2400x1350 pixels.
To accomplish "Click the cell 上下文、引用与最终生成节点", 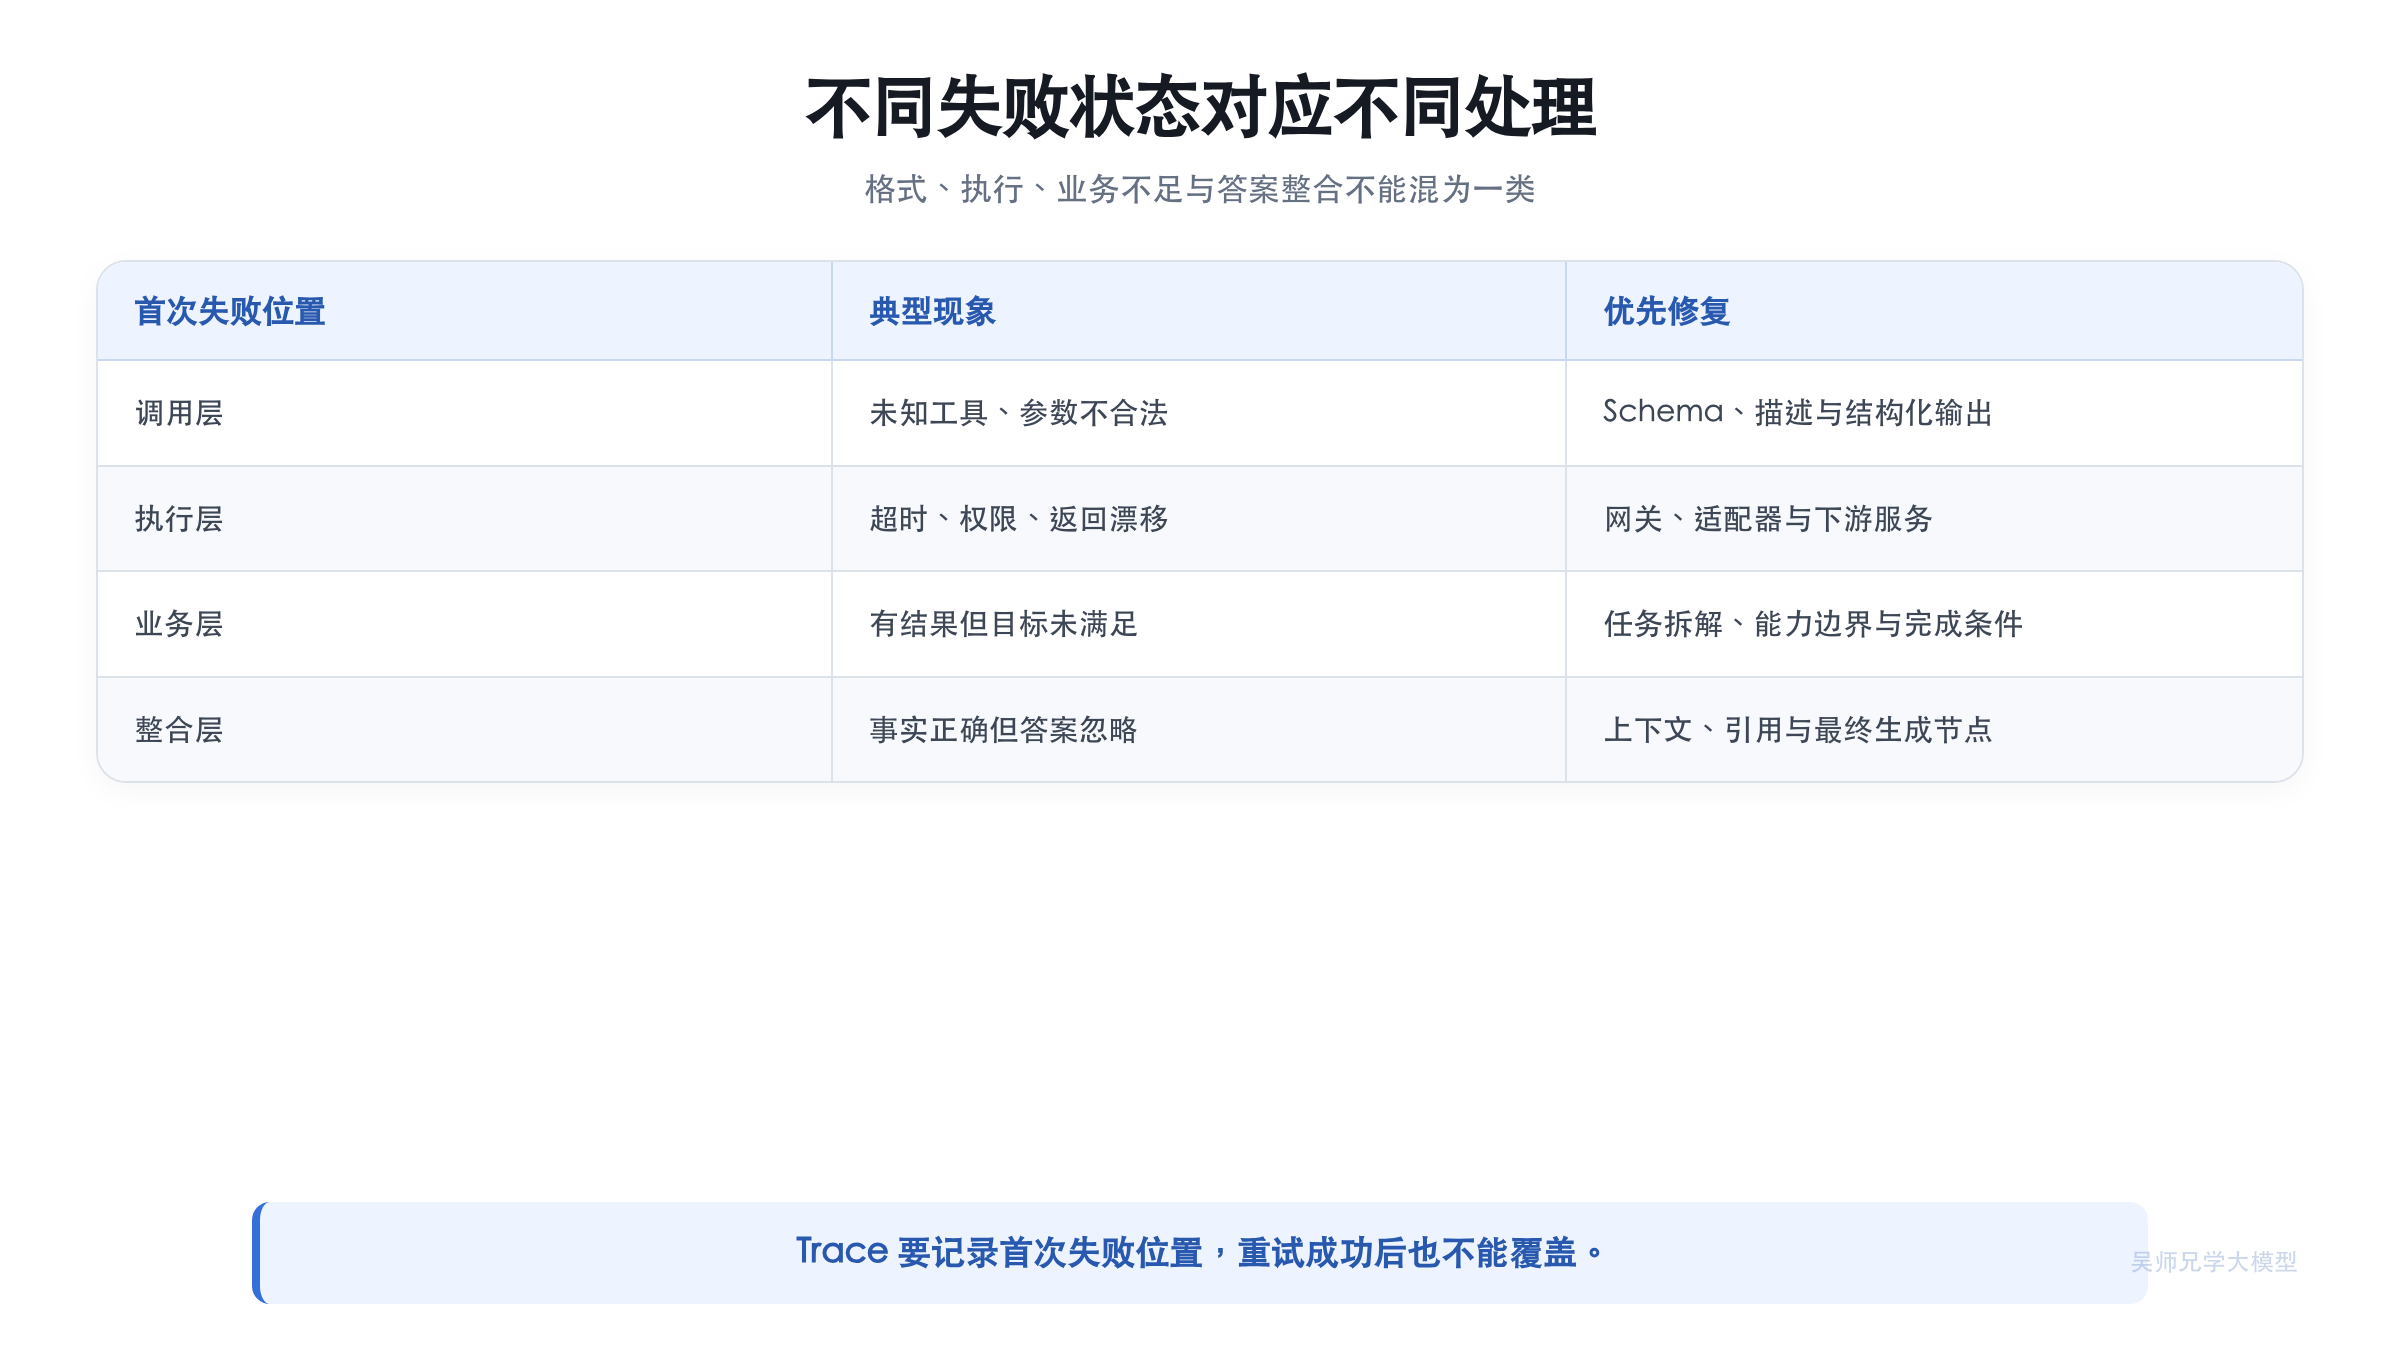I will coord(1934,730).
